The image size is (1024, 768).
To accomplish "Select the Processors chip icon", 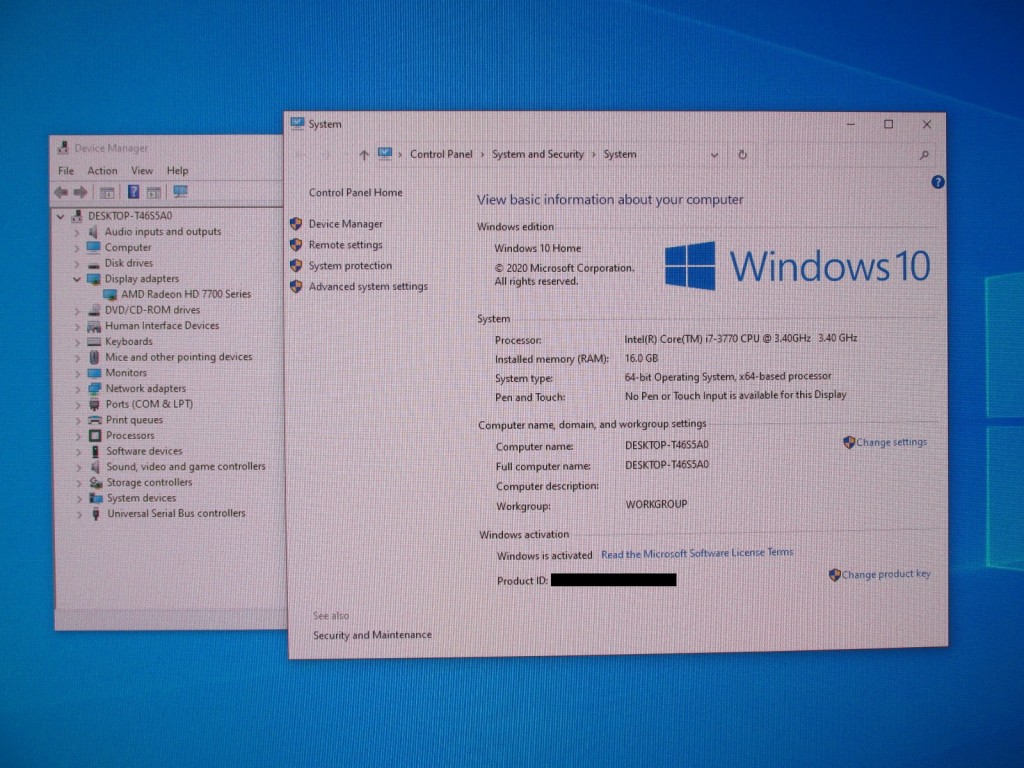I will pyautogui.click(x=95, y=436).
